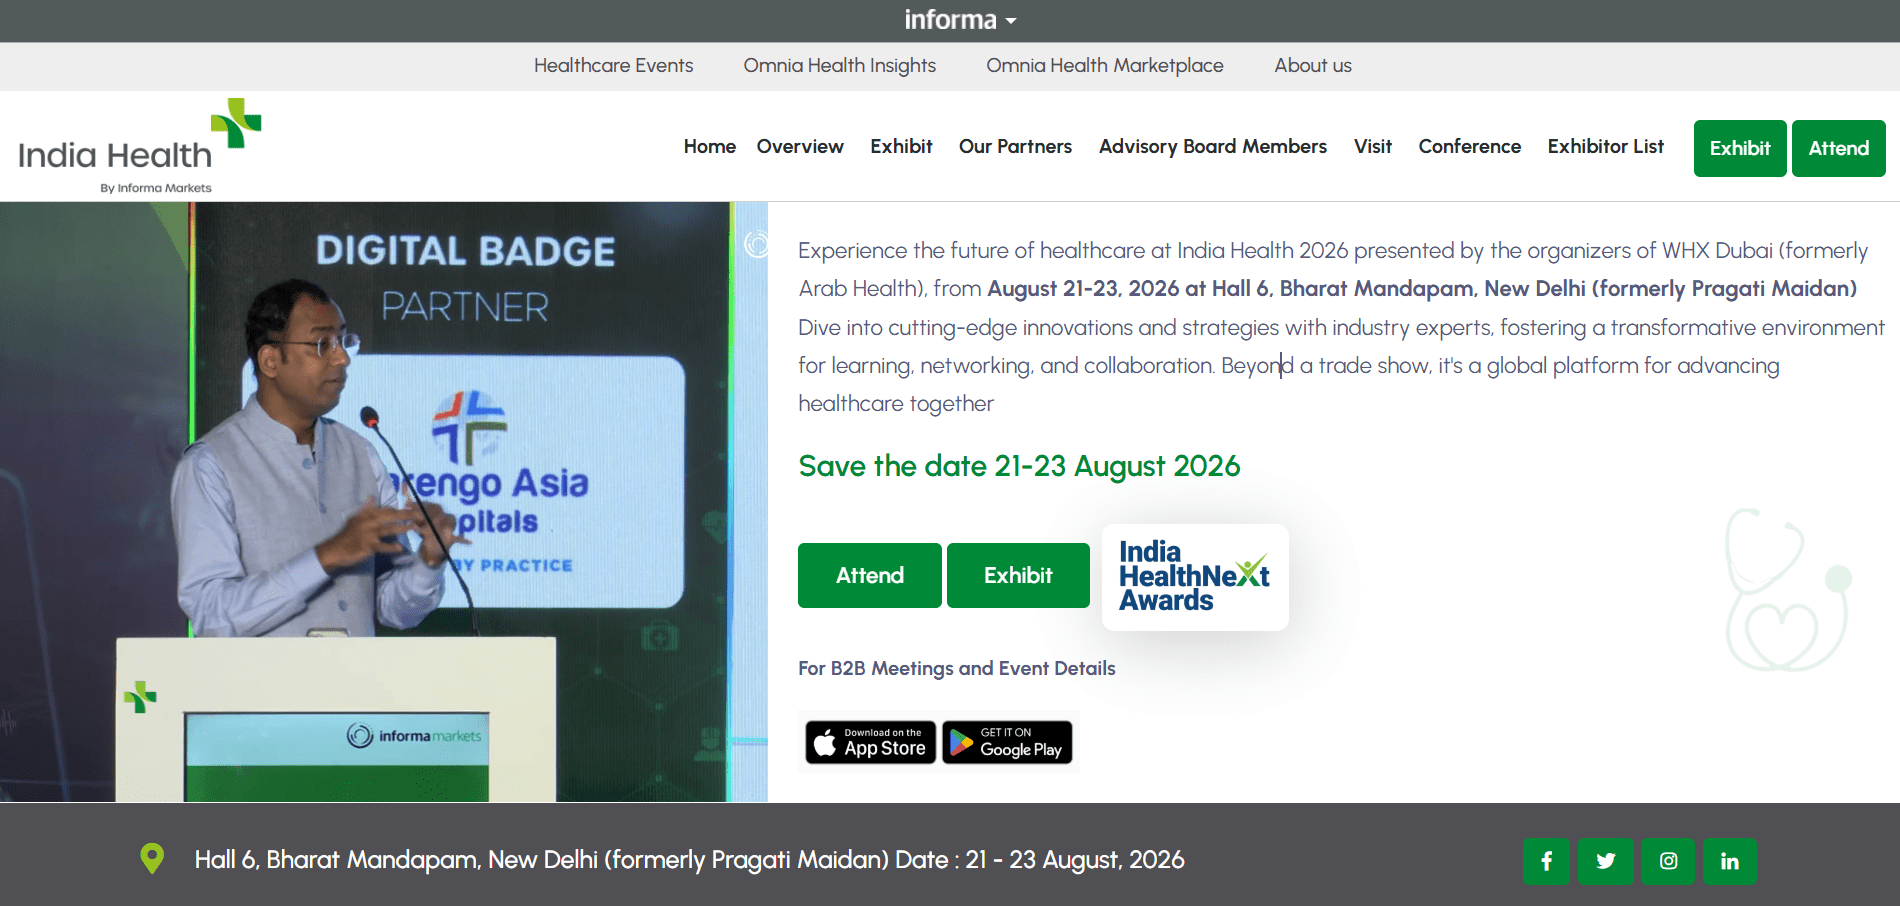Click the green location pin icon

(152, 859)
